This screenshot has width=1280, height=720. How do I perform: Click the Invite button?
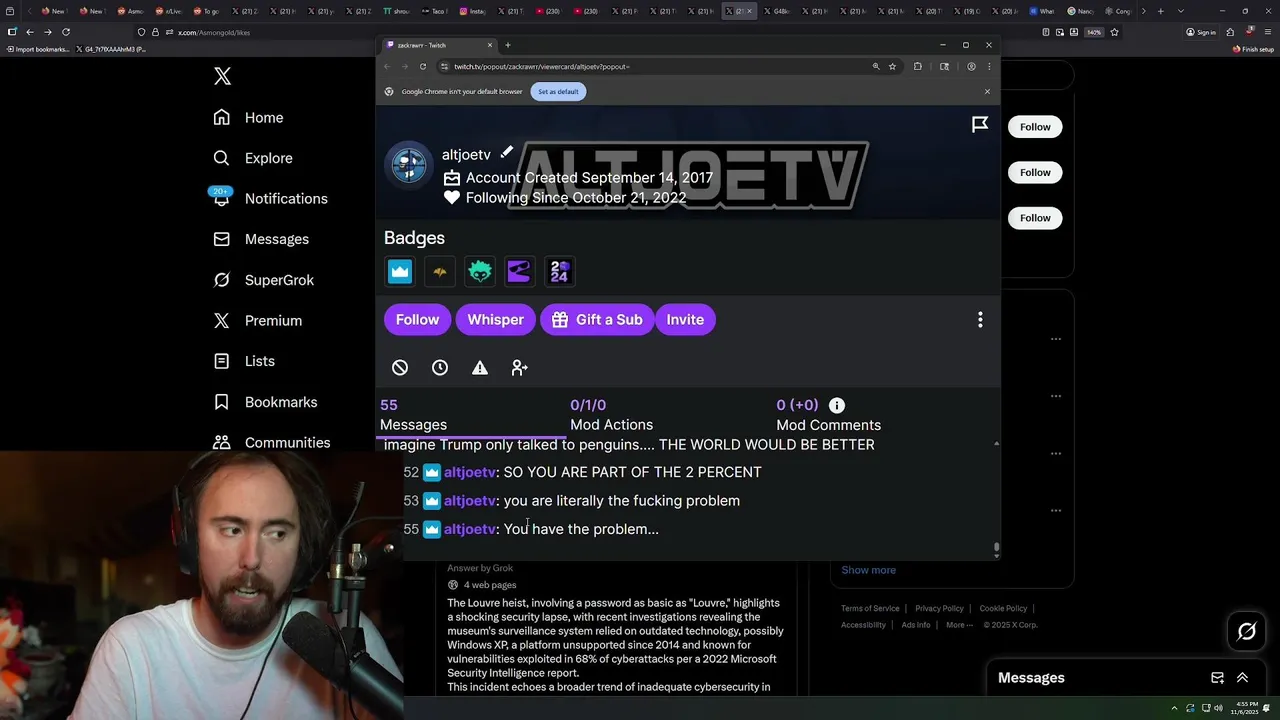point(685,319)
